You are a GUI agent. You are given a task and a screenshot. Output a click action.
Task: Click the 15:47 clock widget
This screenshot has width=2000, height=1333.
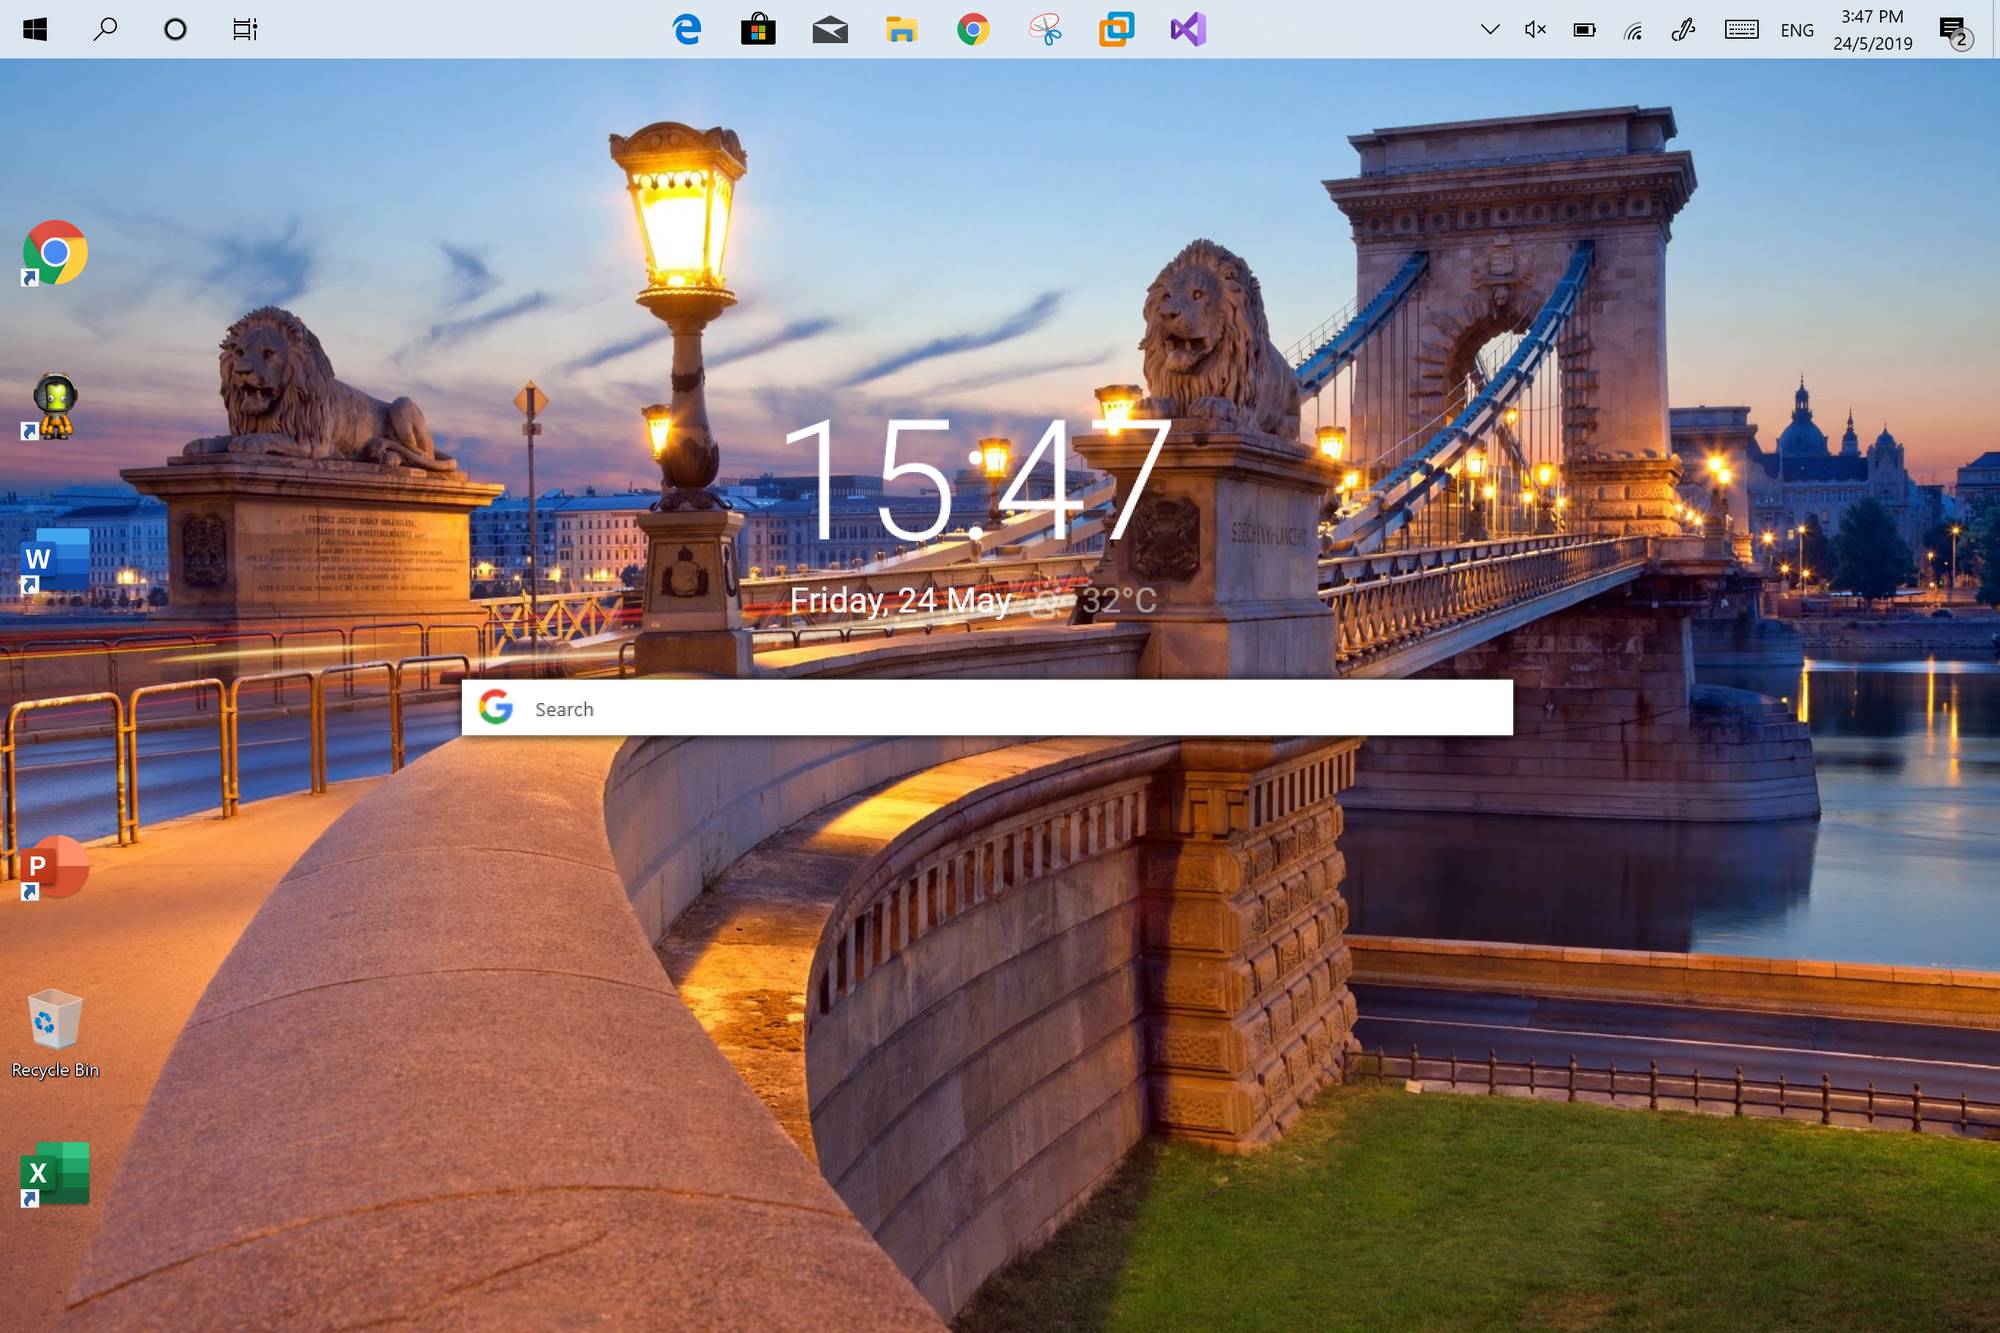point(976,481)
